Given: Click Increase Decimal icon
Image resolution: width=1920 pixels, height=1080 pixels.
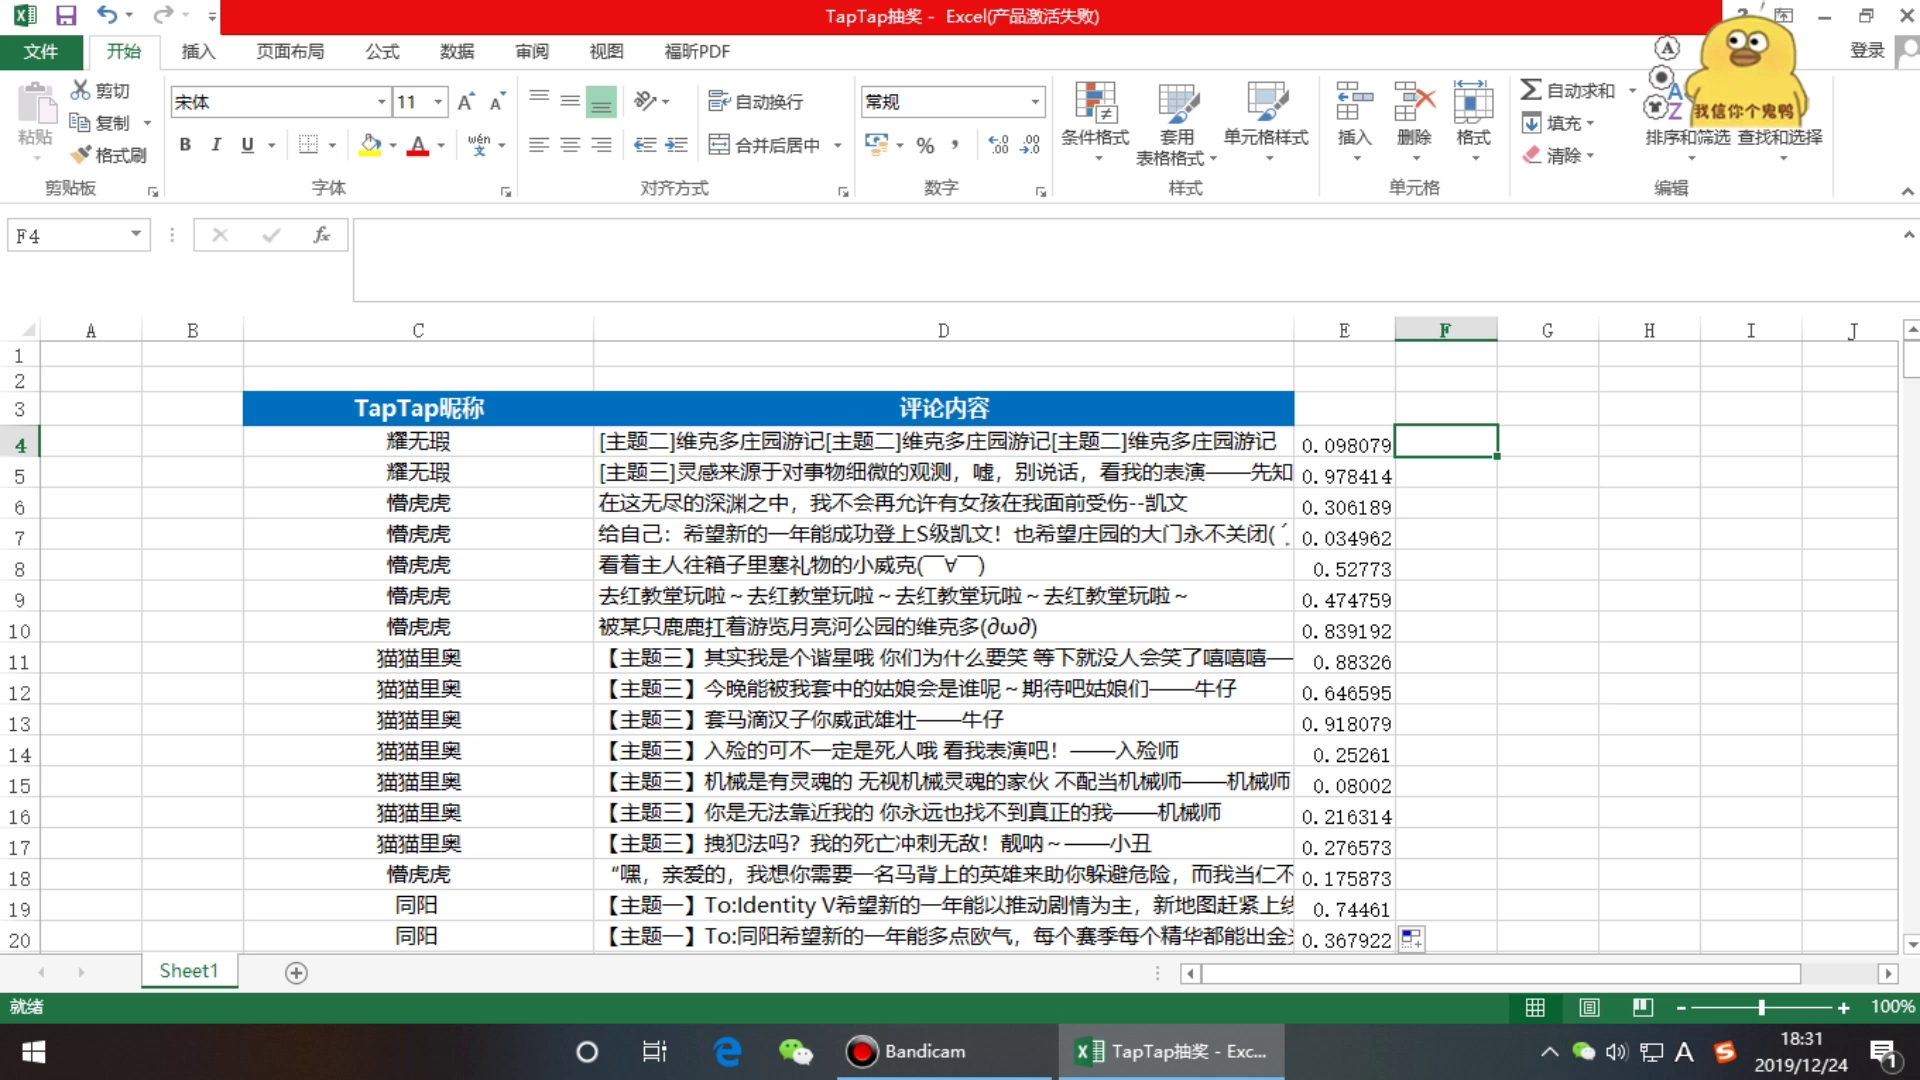Looking at the screenshot, I should coord(998,145).
